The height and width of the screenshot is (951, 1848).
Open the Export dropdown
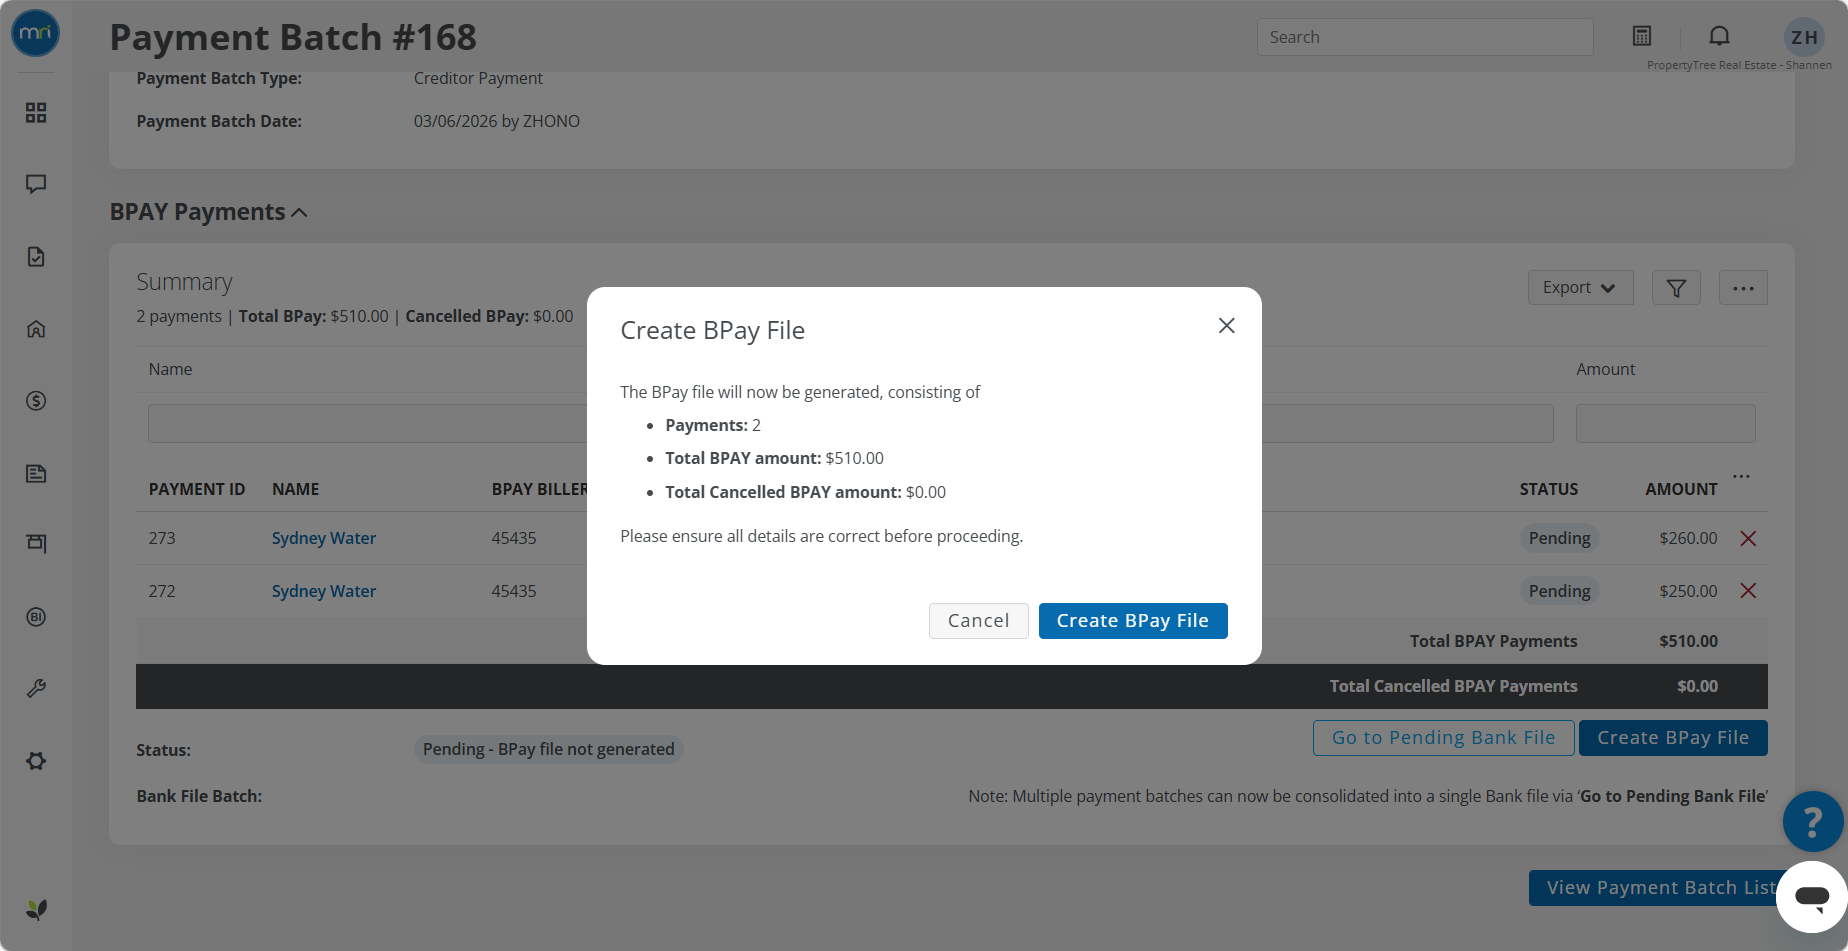coord(1580,288)
